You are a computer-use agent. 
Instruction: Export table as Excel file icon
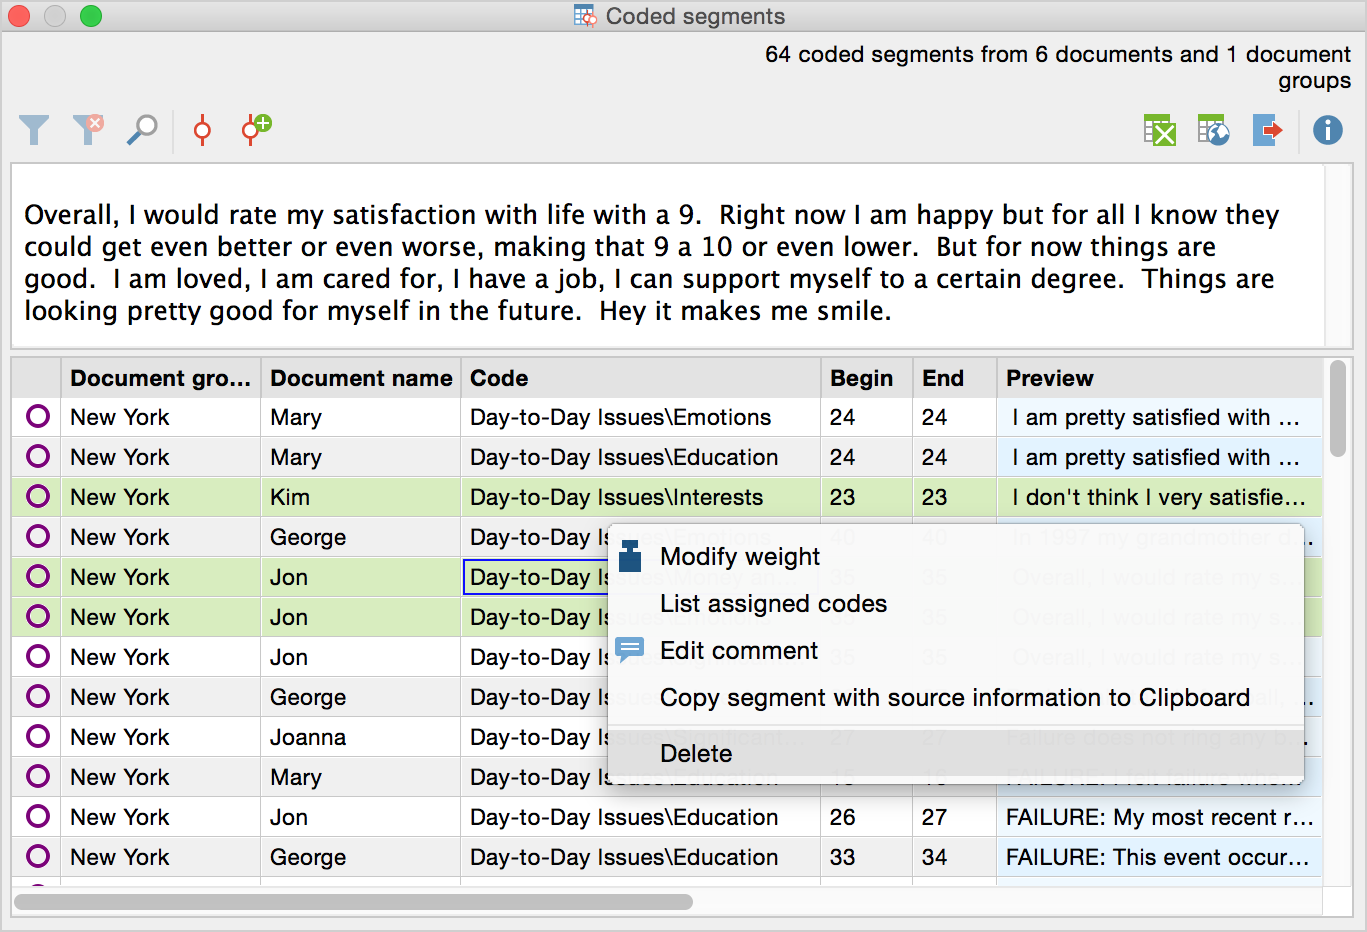point(1159,130)
